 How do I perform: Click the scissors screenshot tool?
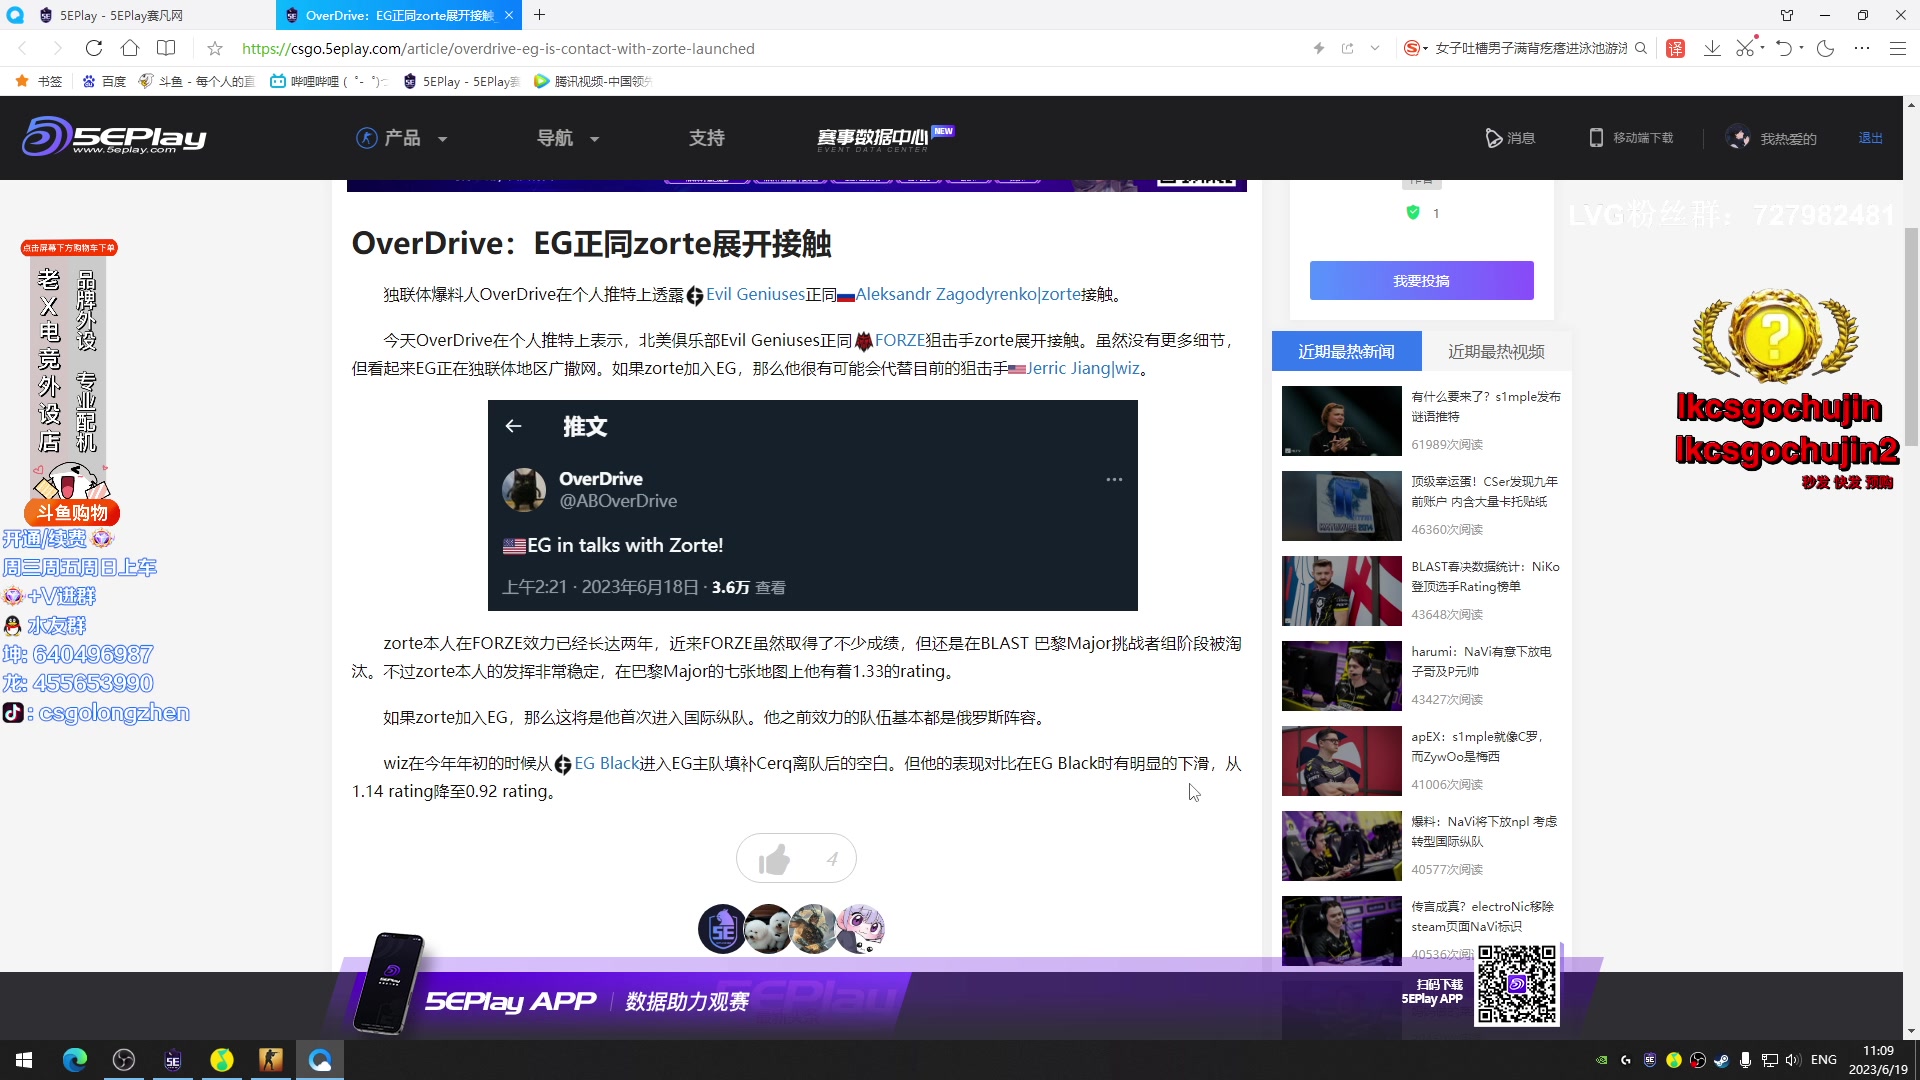coord(1745,48)
